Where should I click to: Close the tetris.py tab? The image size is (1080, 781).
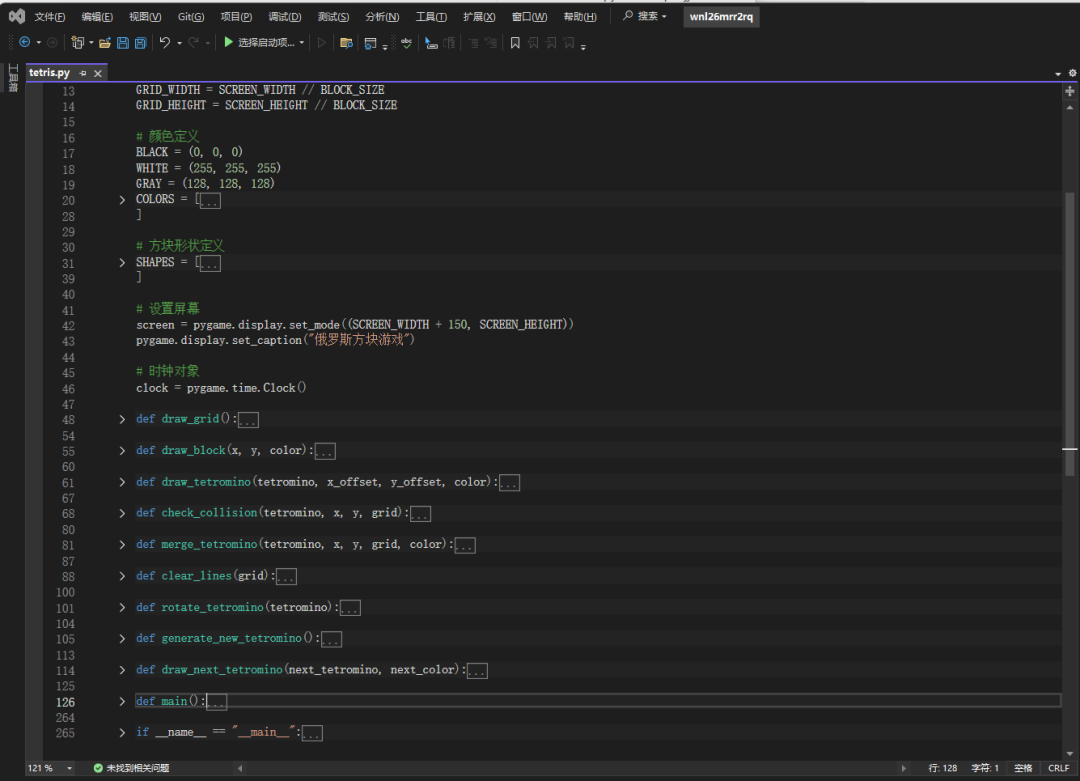tap(98, 73)
